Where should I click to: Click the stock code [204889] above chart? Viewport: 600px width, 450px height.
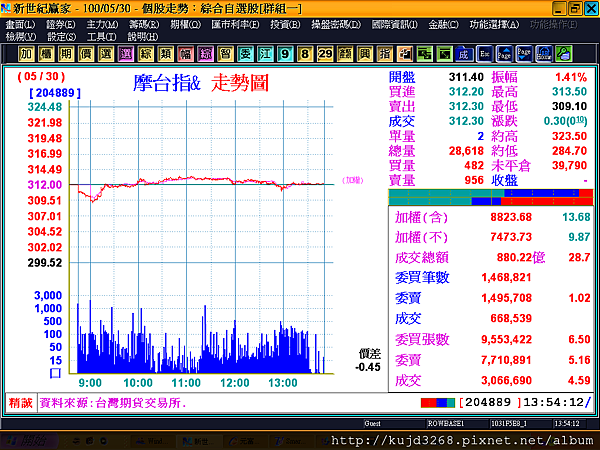[55, 93]
